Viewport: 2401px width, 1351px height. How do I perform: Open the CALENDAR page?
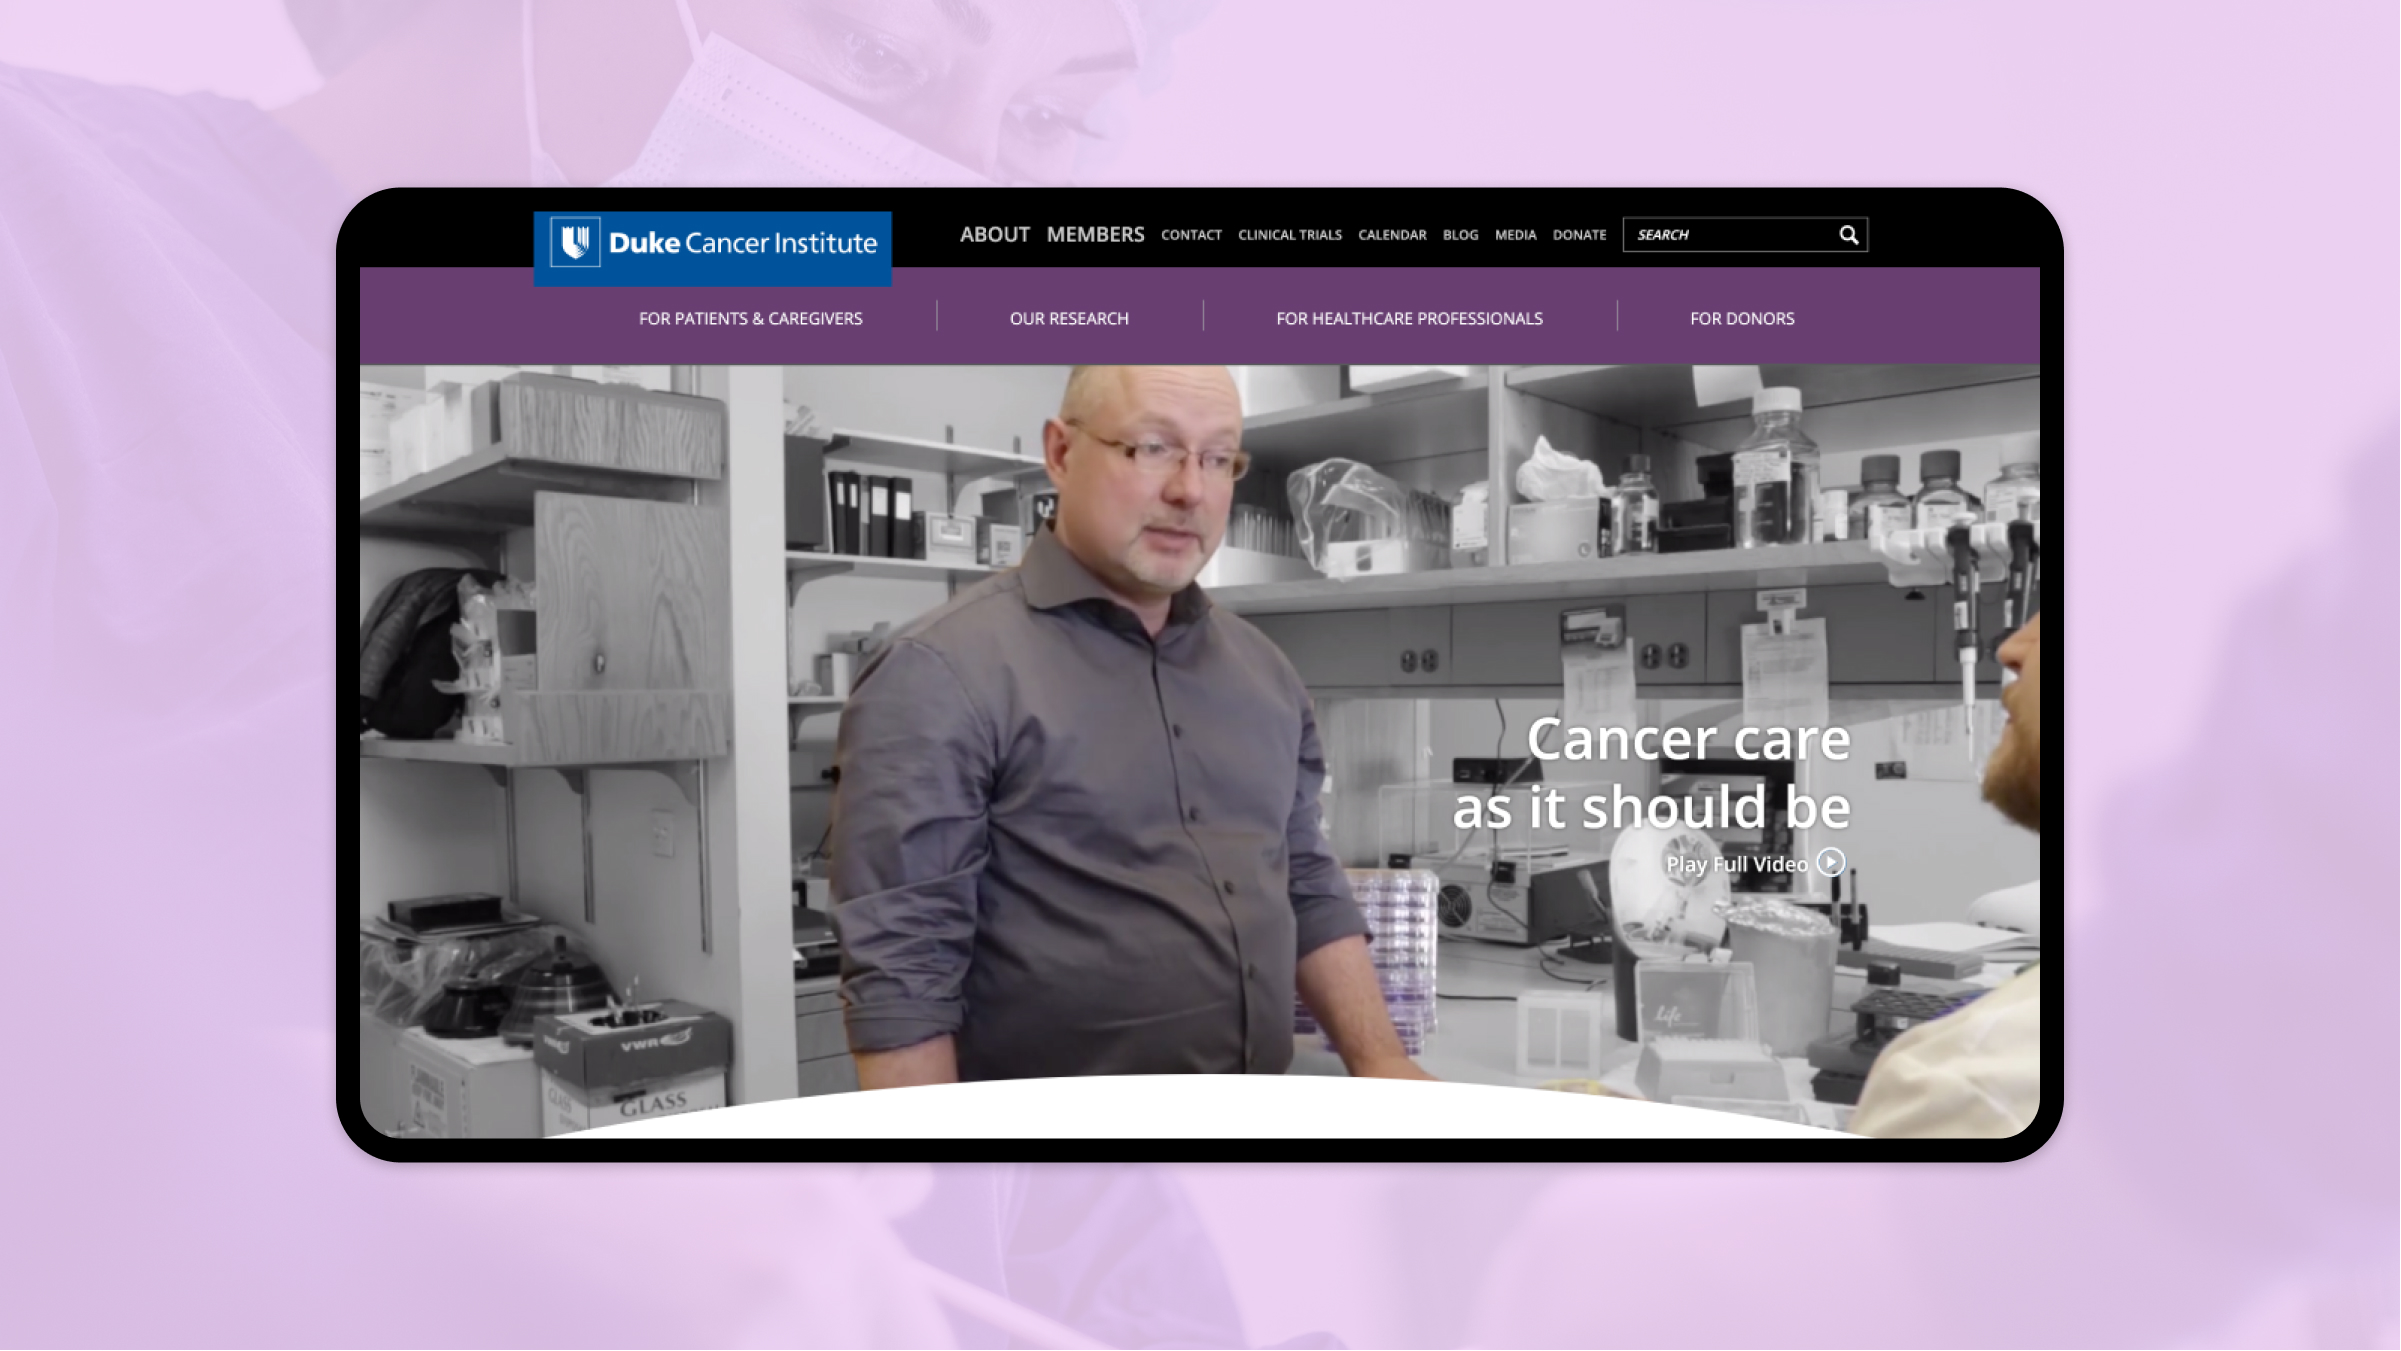tap(1392, 234)
